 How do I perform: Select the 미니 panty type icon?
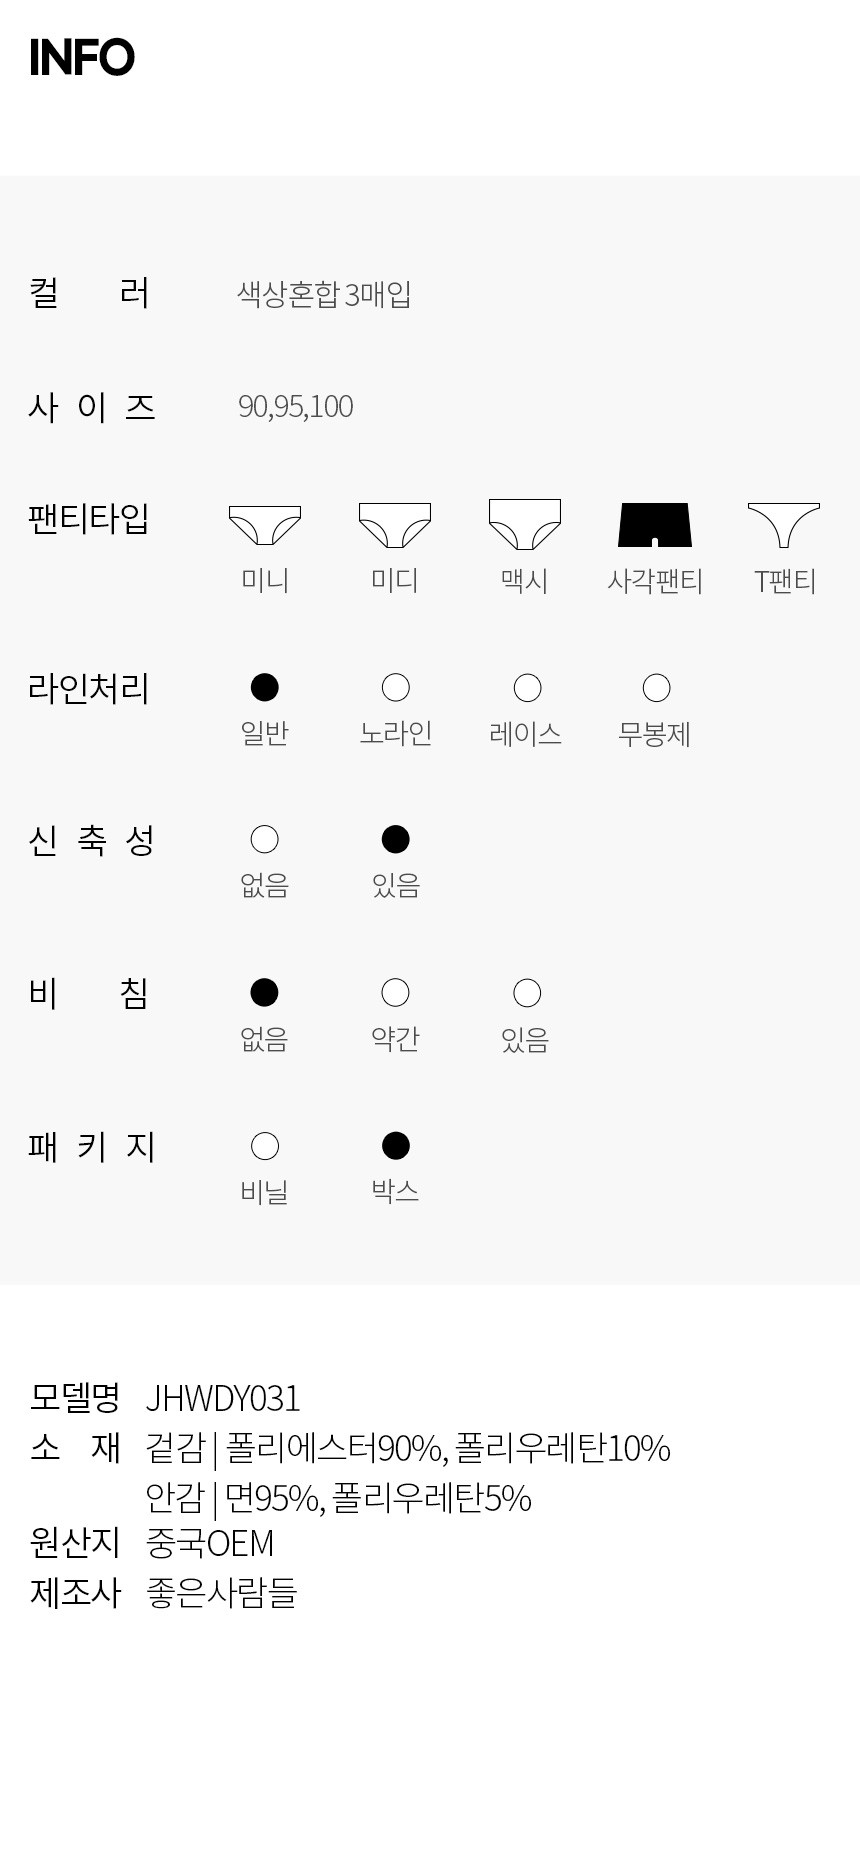click(x=265, y=525)
